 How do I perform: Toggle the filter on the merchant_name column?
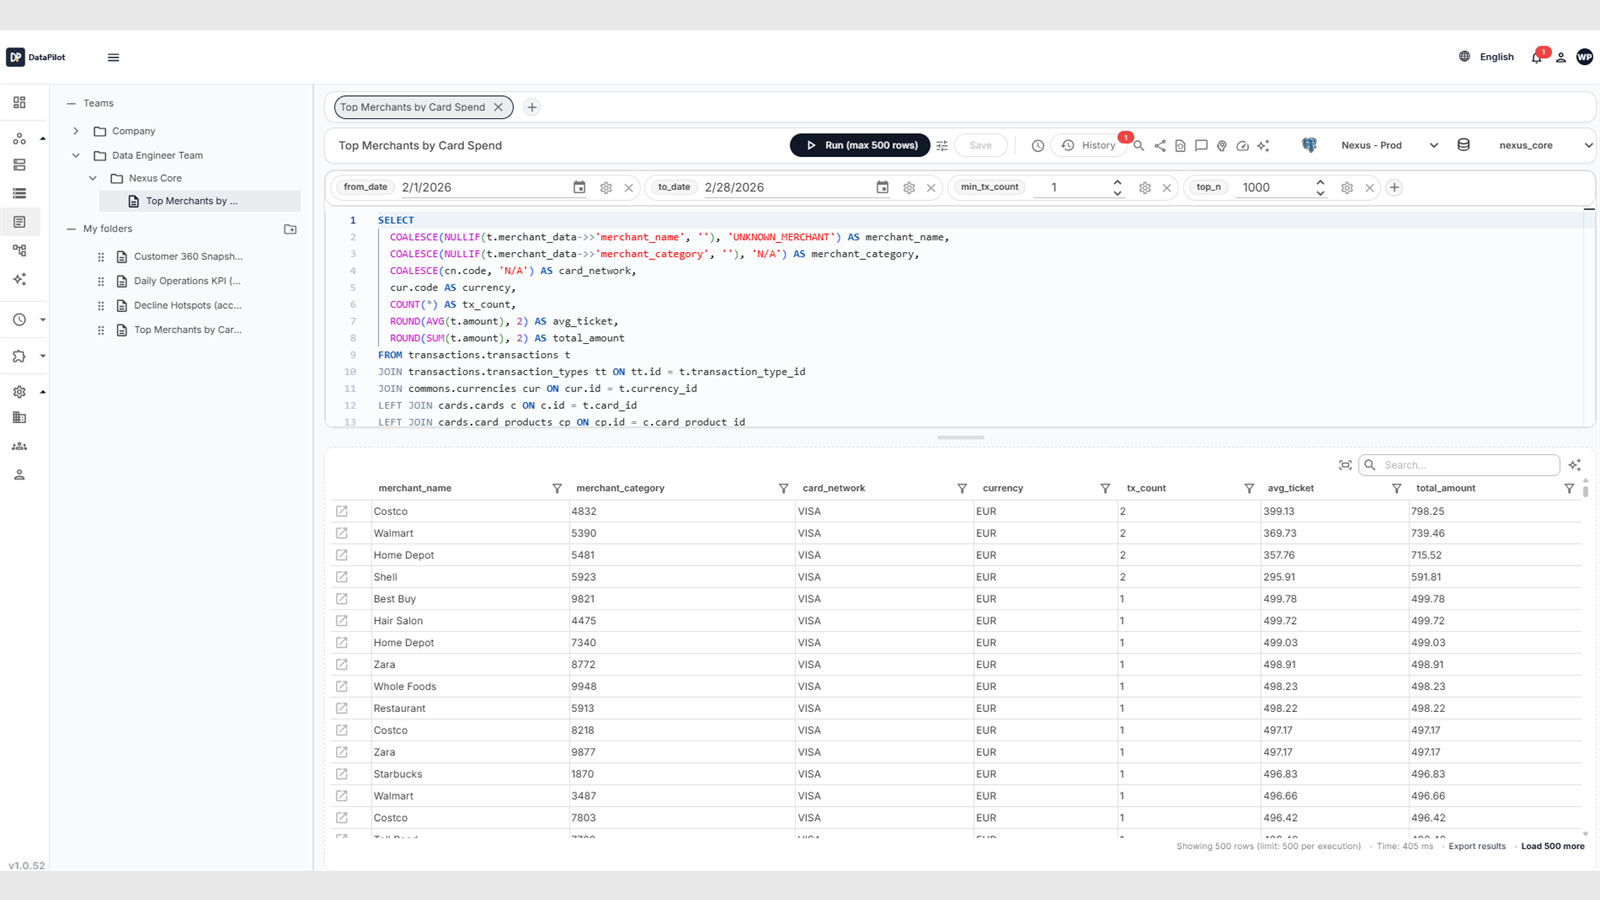[557, 488]
